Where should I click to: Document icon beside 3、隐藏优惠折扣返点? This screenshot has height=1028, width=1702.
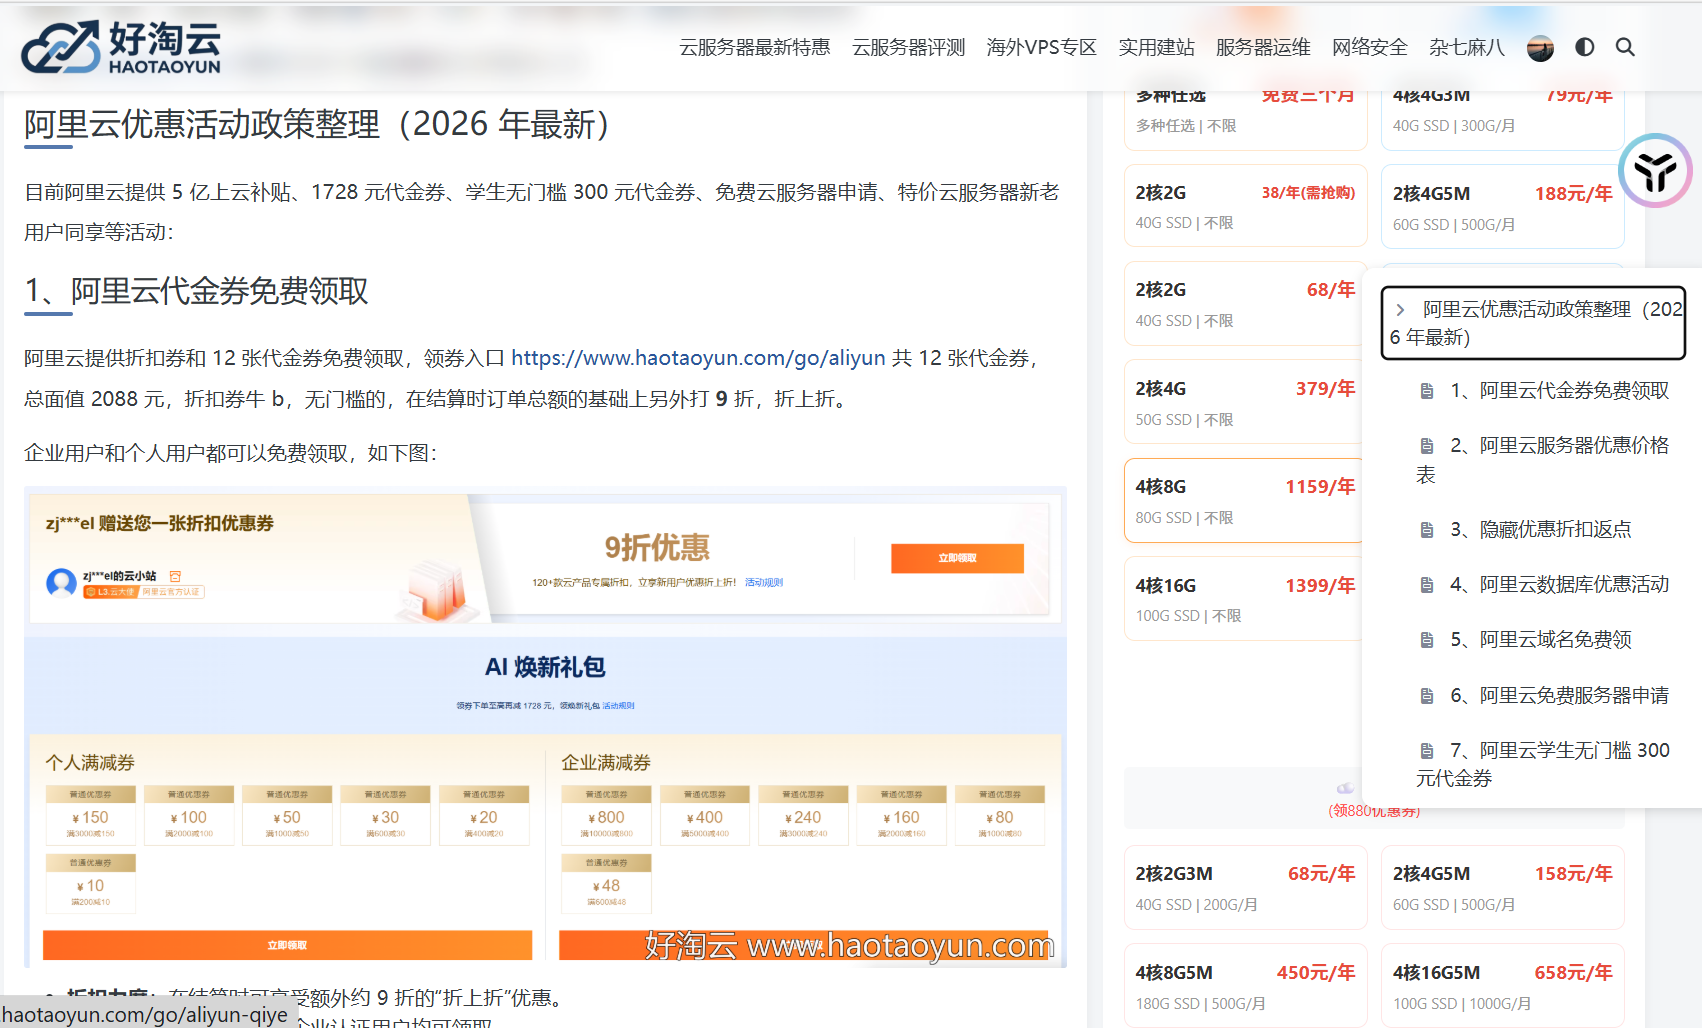(1427, 530)
